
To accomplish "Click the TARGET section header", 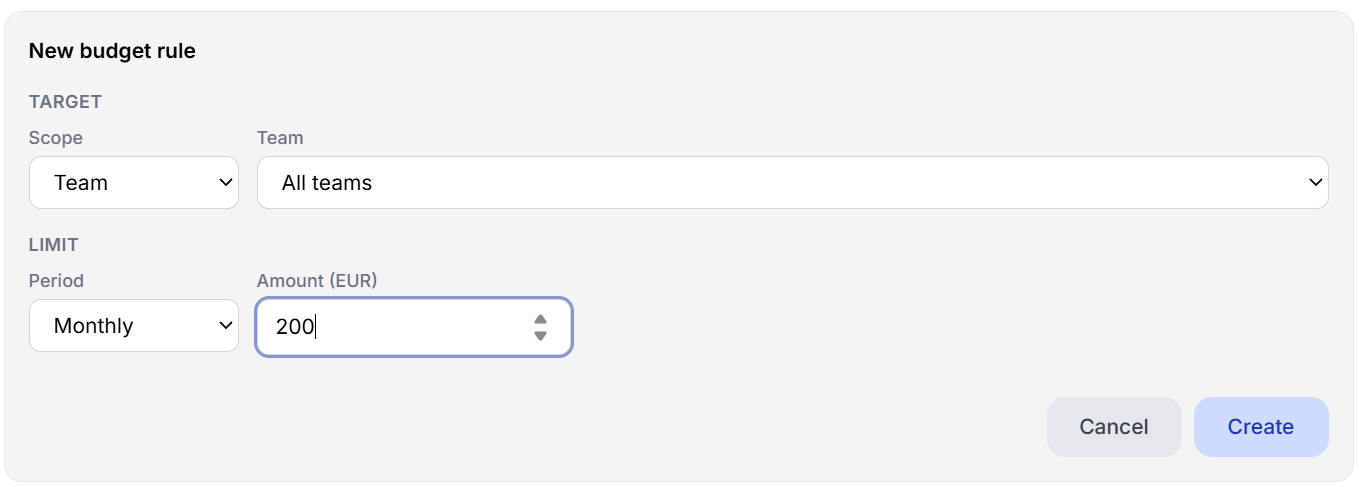I will click(66, 102).
